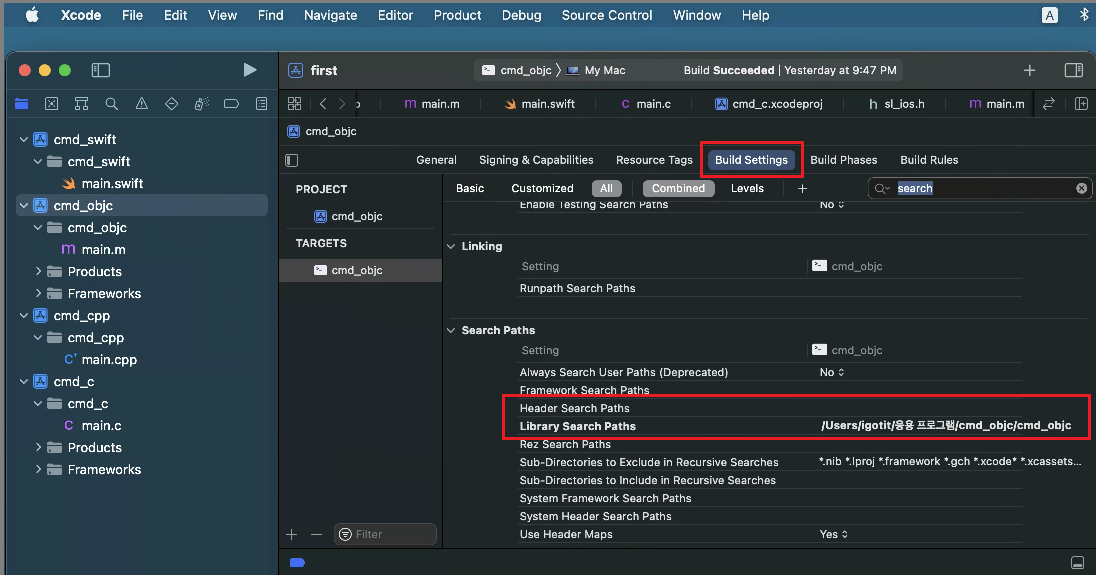Click the related items grid icon

(x=294, y=103)
